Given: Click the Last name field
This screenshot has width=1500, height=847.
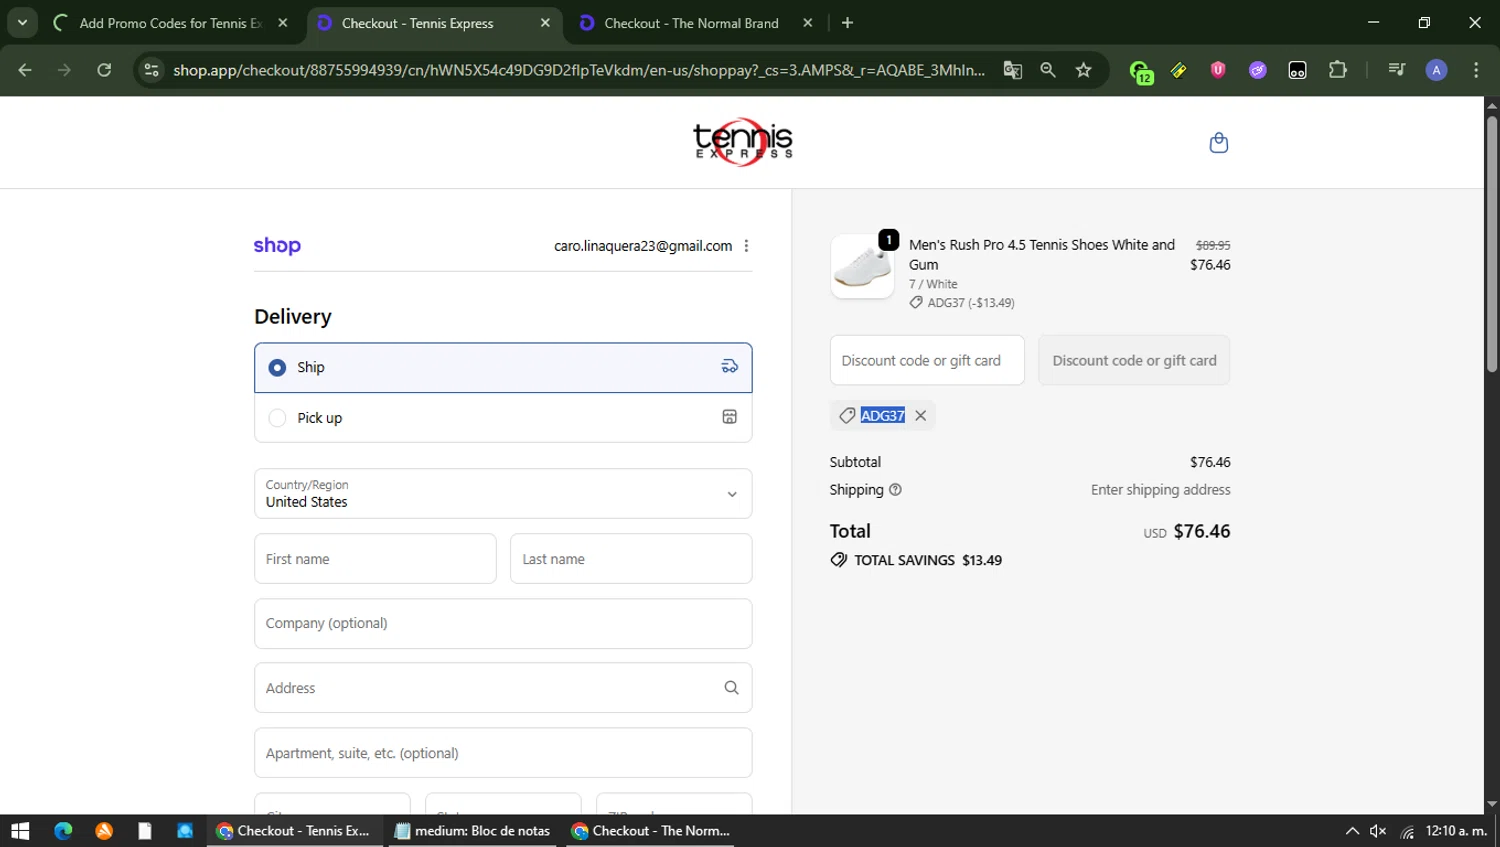Looking at the screenshot, I should pos(631,559).
